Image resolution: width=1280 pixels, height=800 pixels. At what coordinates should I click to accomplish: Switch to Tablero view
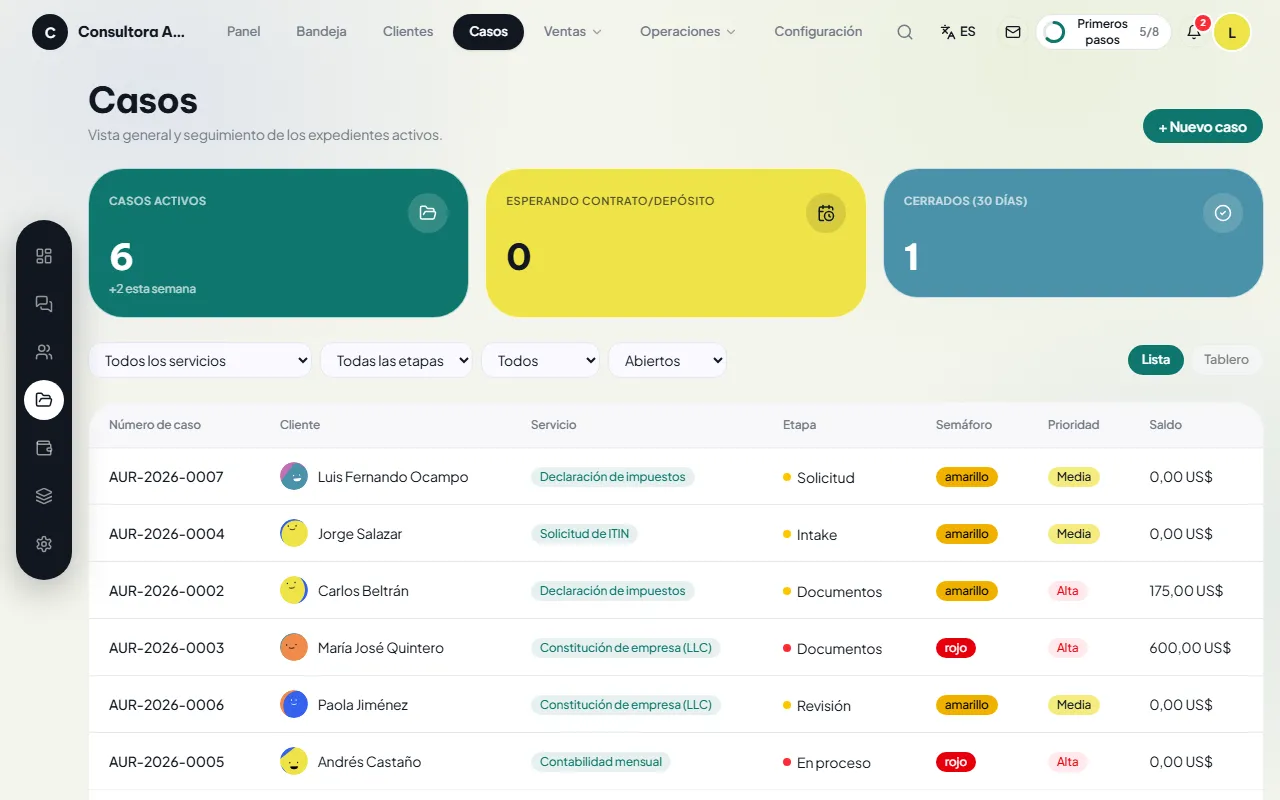1226,360
